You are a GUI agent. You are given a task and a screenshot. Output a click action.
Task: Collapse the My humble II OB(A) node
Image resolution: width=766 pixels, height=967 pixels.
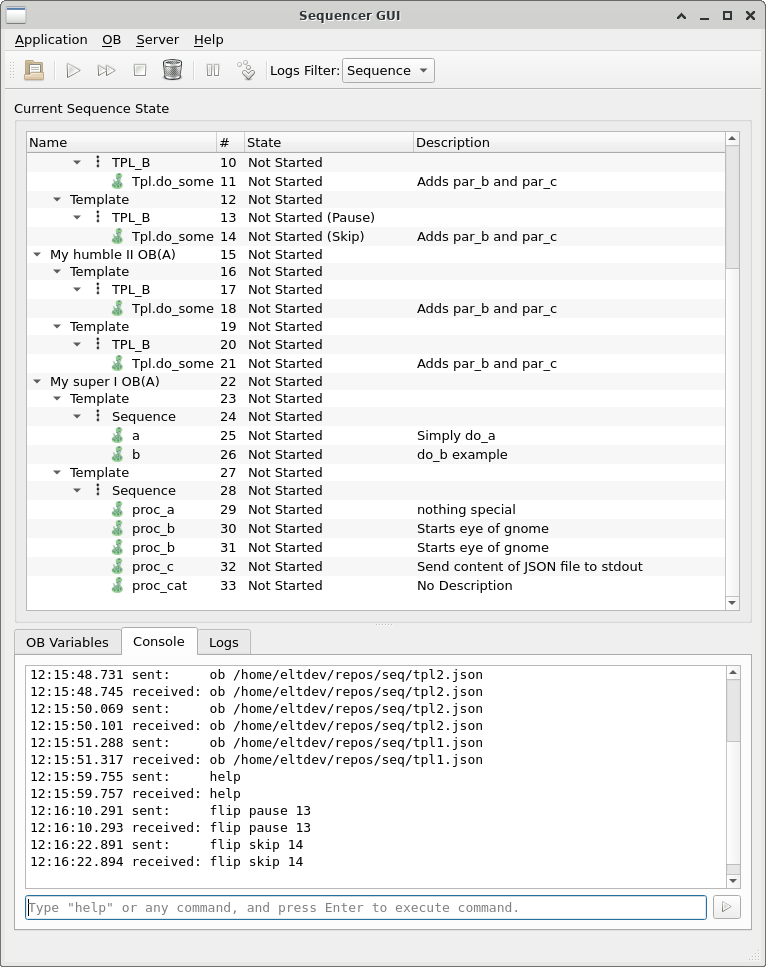click(x=37, y=254)
